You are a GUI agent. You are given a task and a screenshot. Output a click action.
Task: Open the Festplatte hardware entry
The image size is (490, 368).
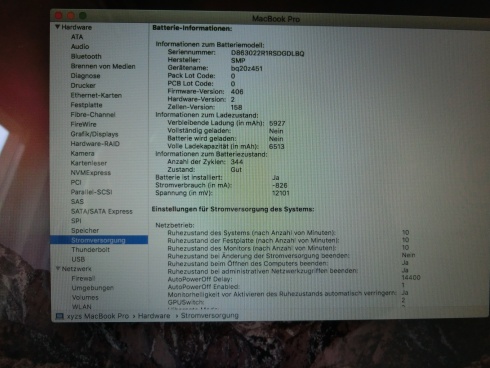[86, 105]
